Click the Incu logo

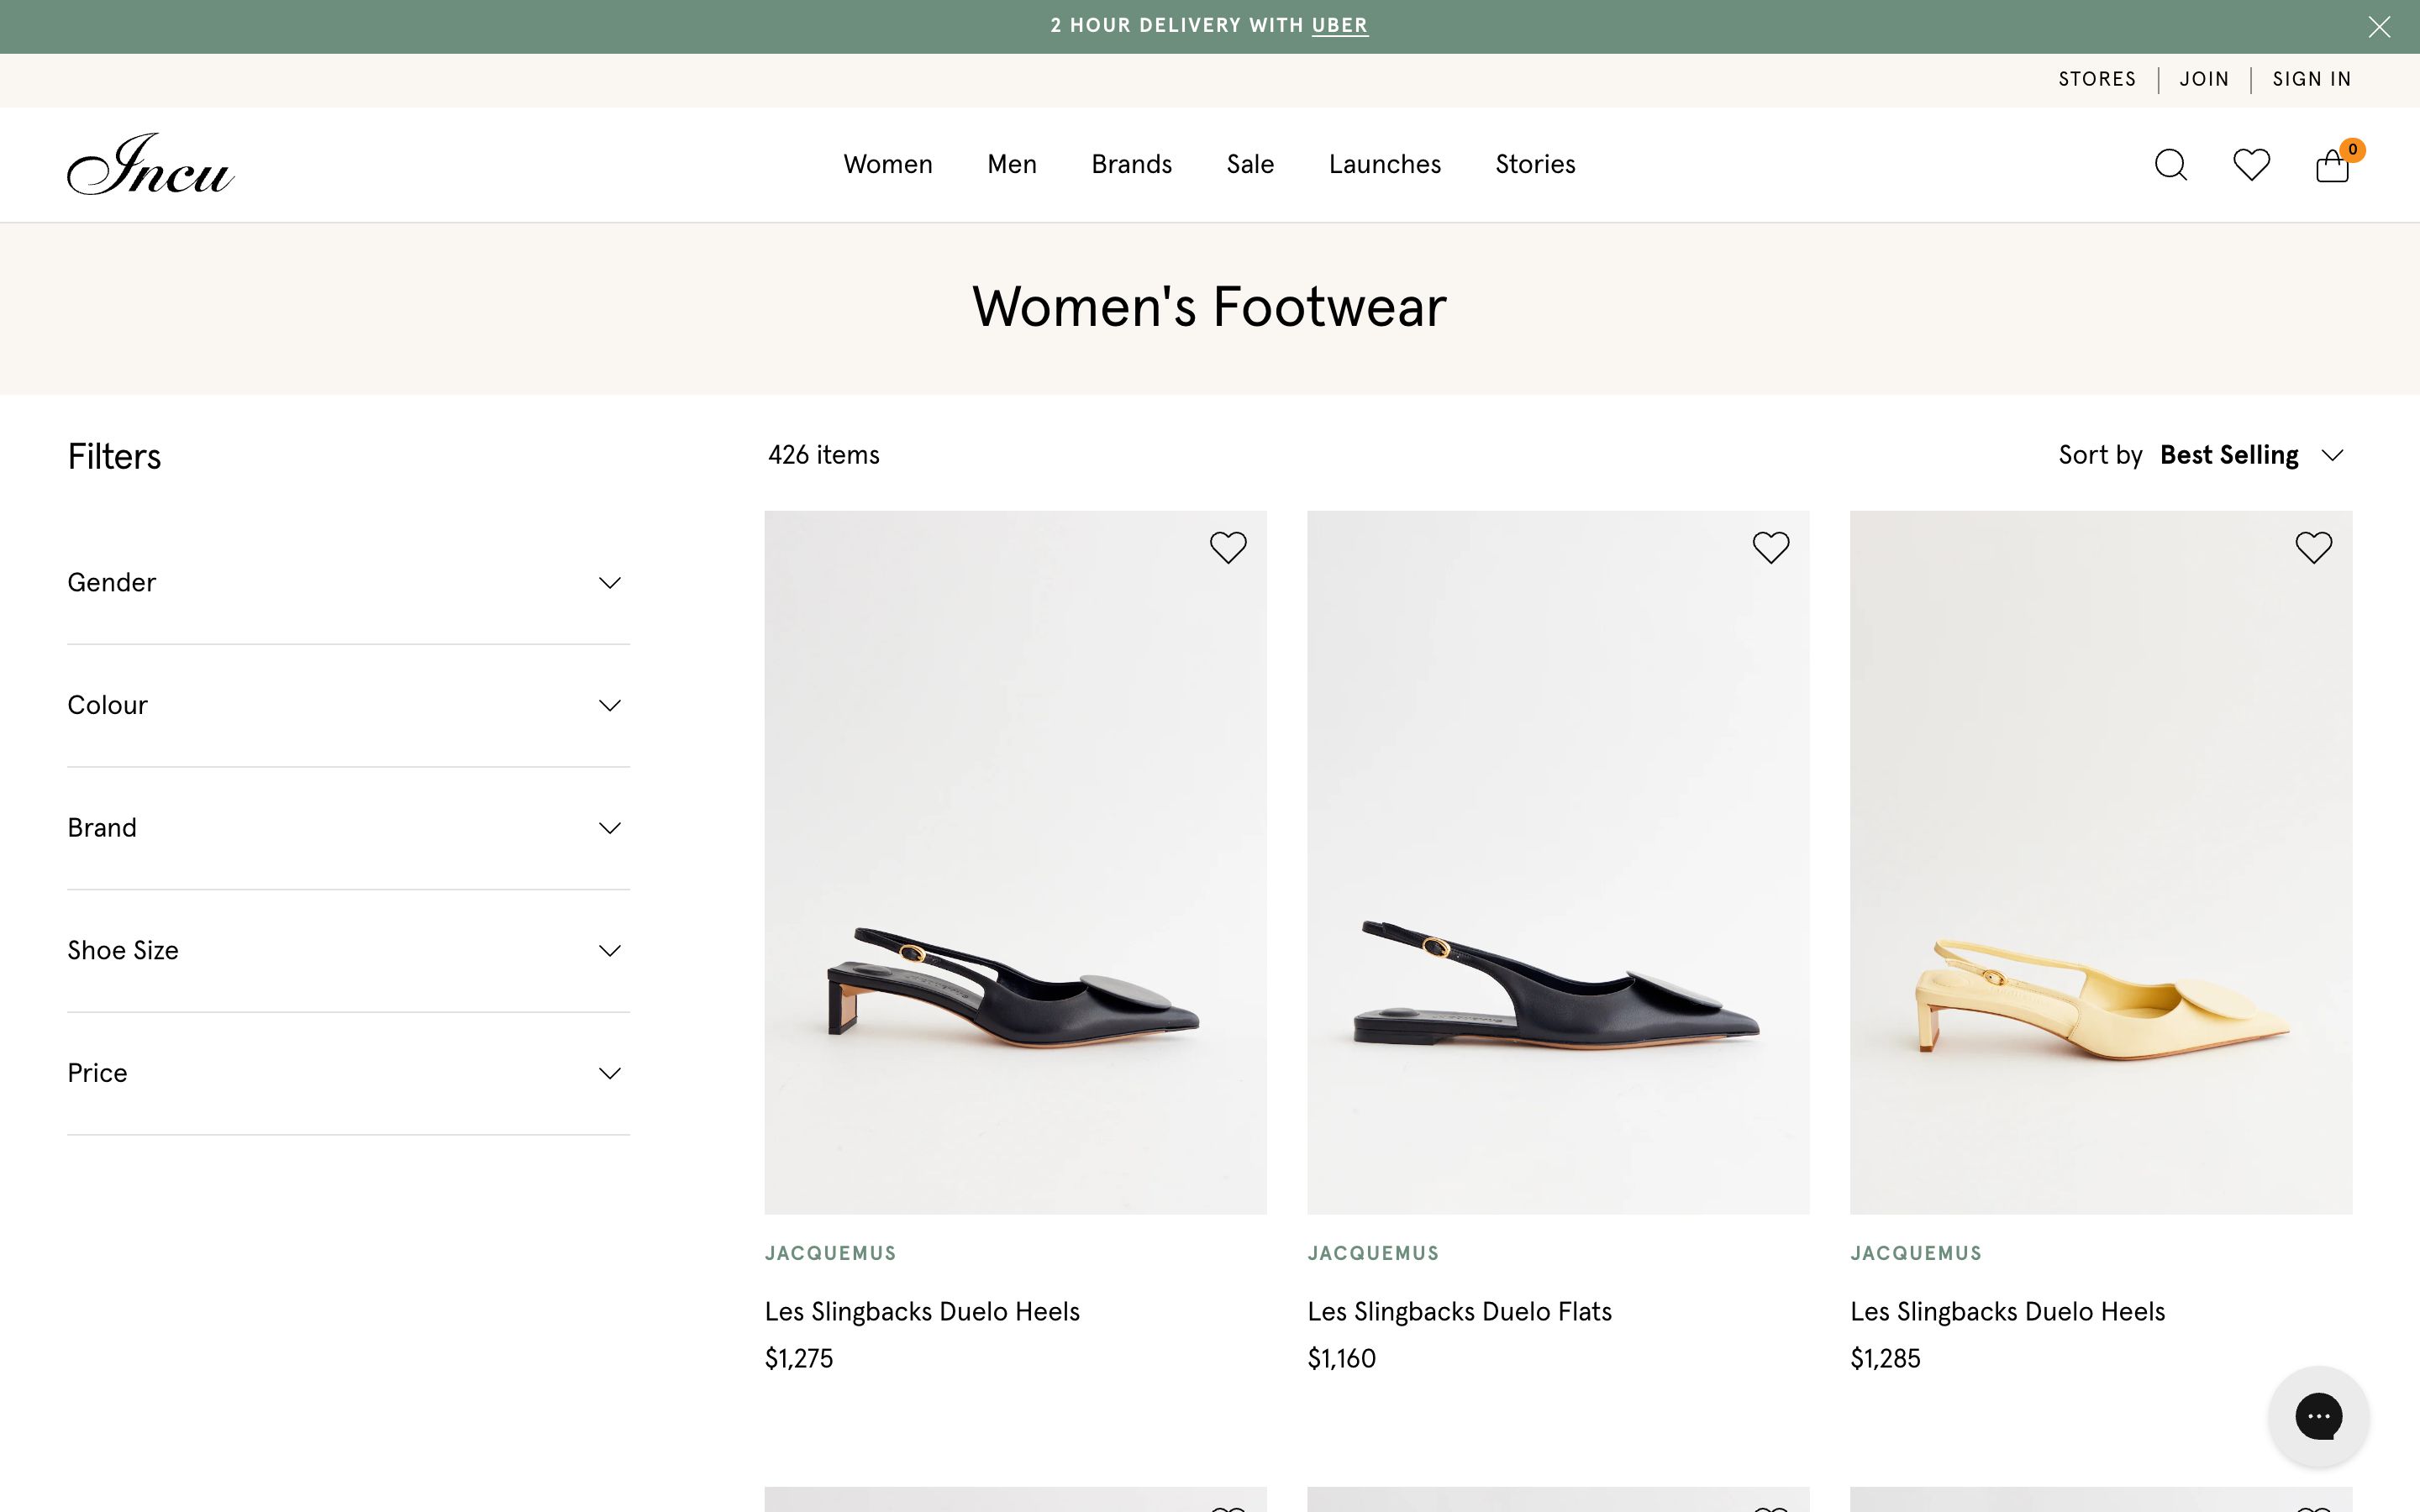tap(151, 165)
